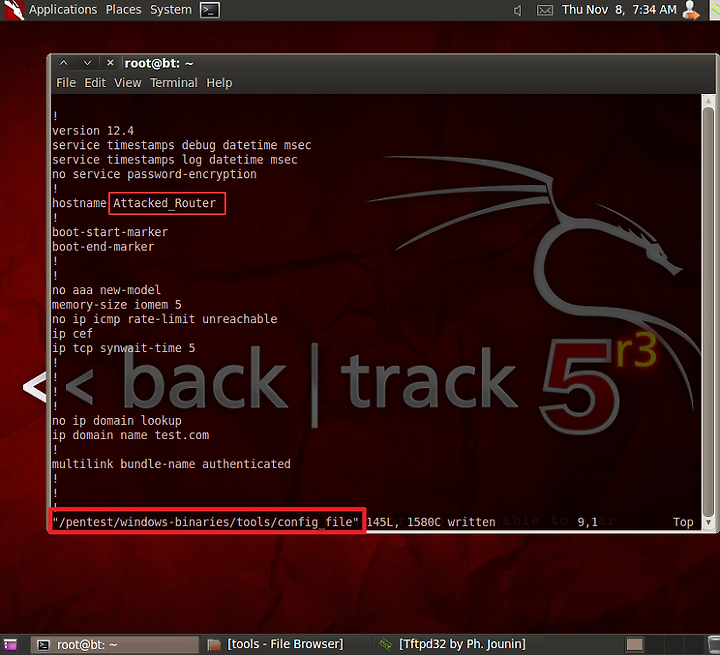Open the volume speaker icon
The height and width of the screenshot is (655, 720).
[x=518, y=10]
